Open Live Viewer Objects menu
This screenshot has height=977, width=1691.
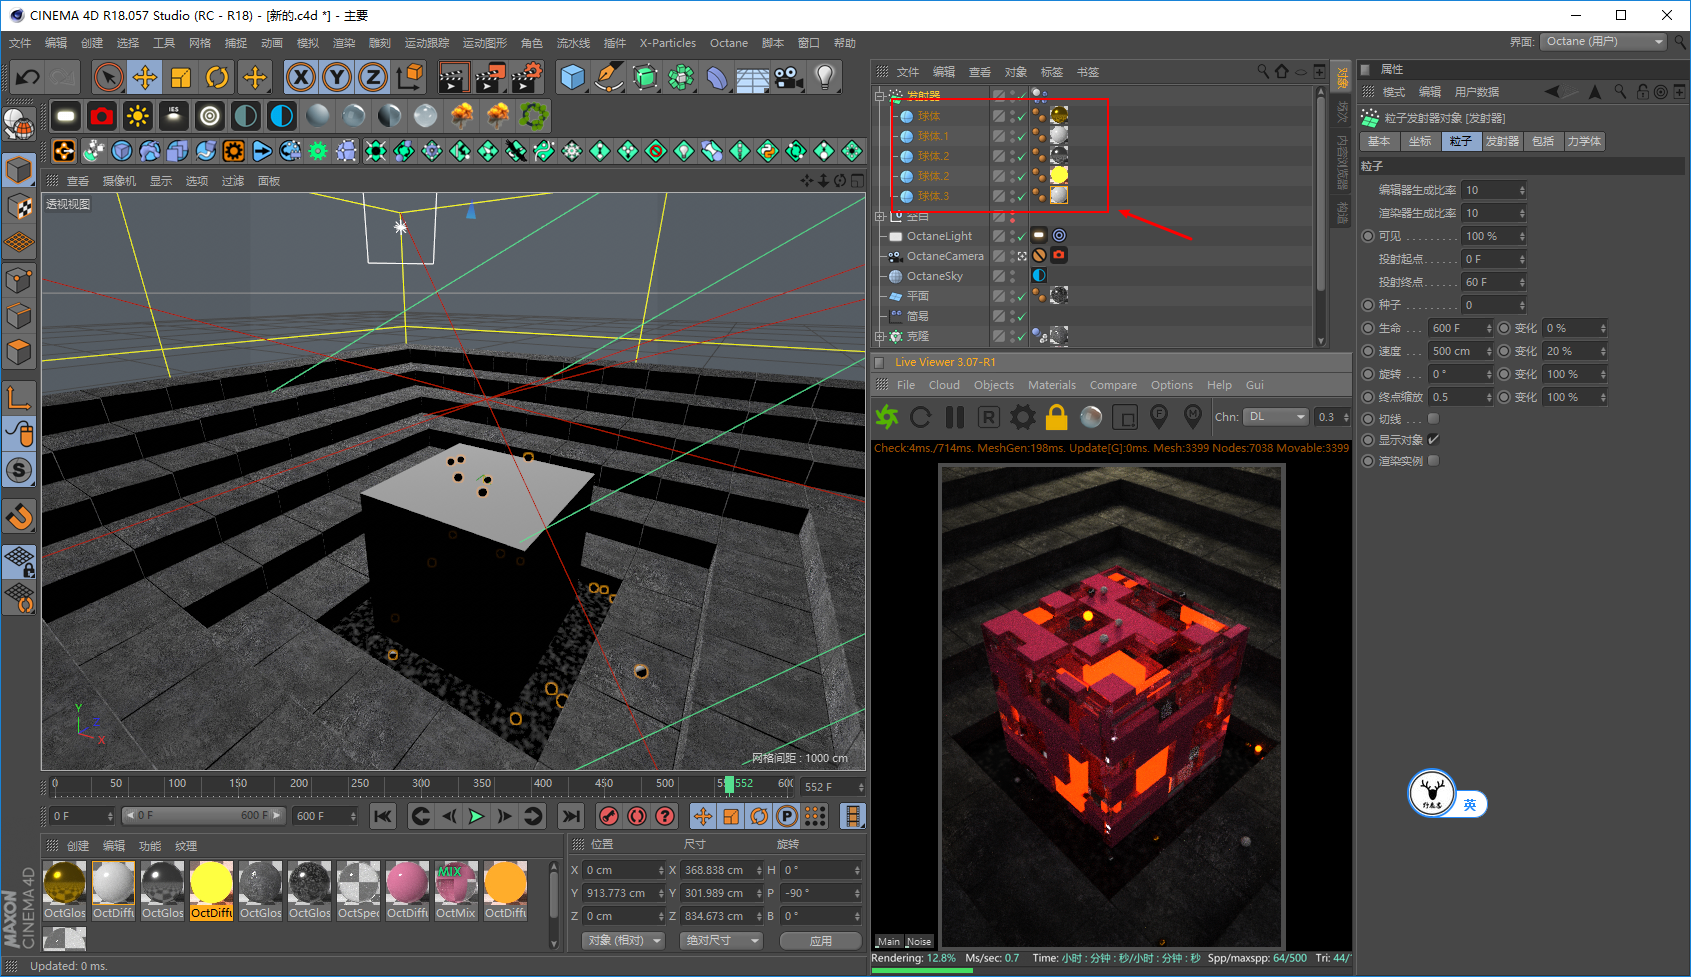(x=994, y=385)
